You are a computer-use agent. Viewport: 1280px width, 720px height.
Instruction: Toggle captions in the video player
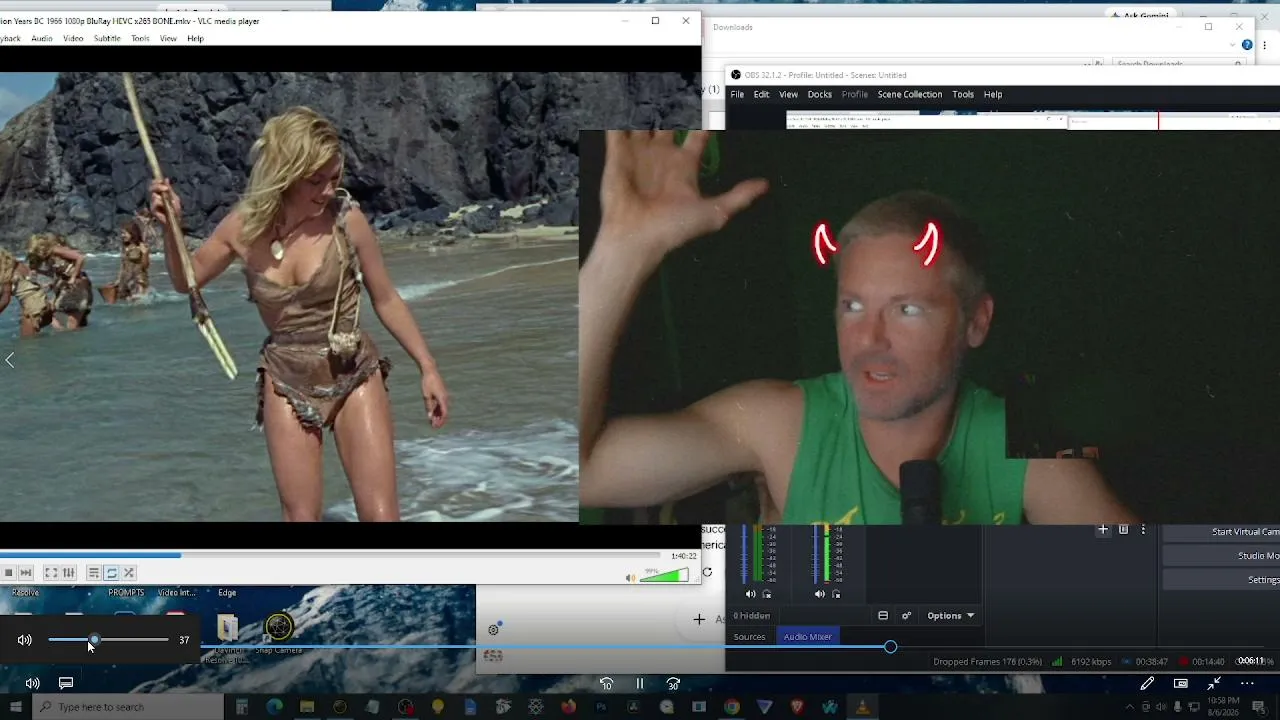click(x=66, y=683)
